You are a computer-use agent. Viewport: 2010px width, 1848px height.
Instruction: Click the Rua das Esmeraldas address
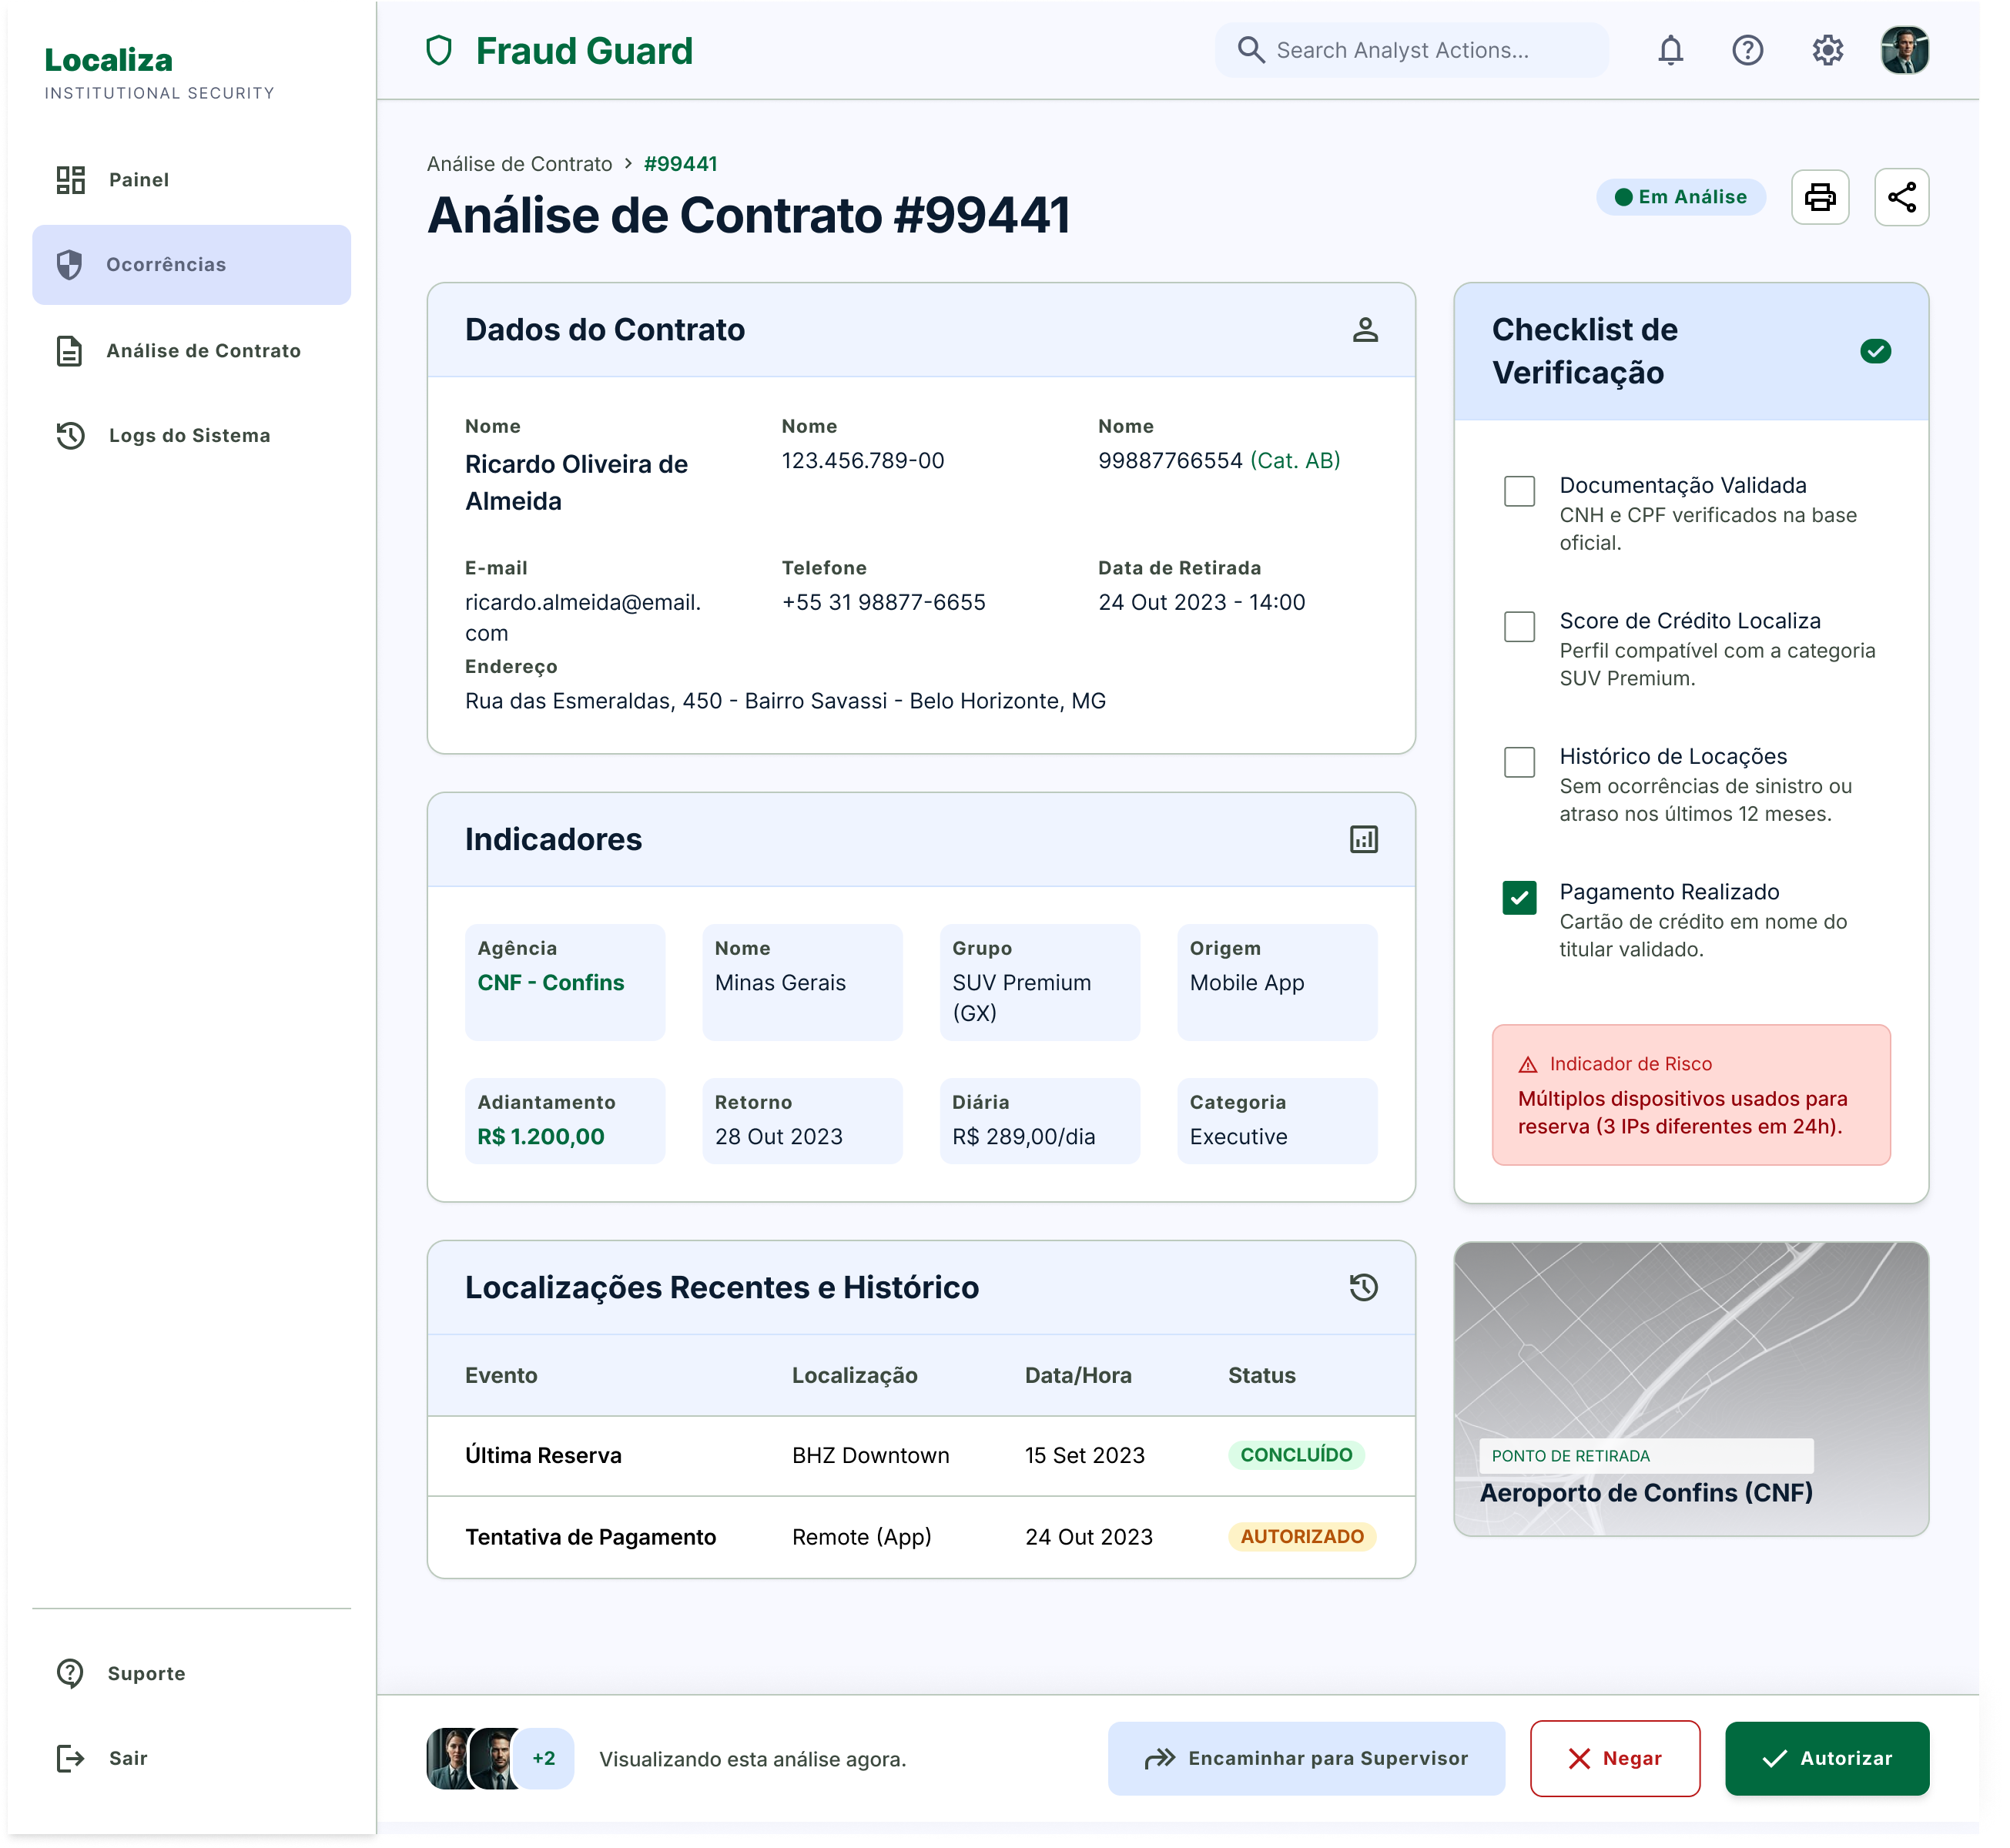(x=785, y=701)
